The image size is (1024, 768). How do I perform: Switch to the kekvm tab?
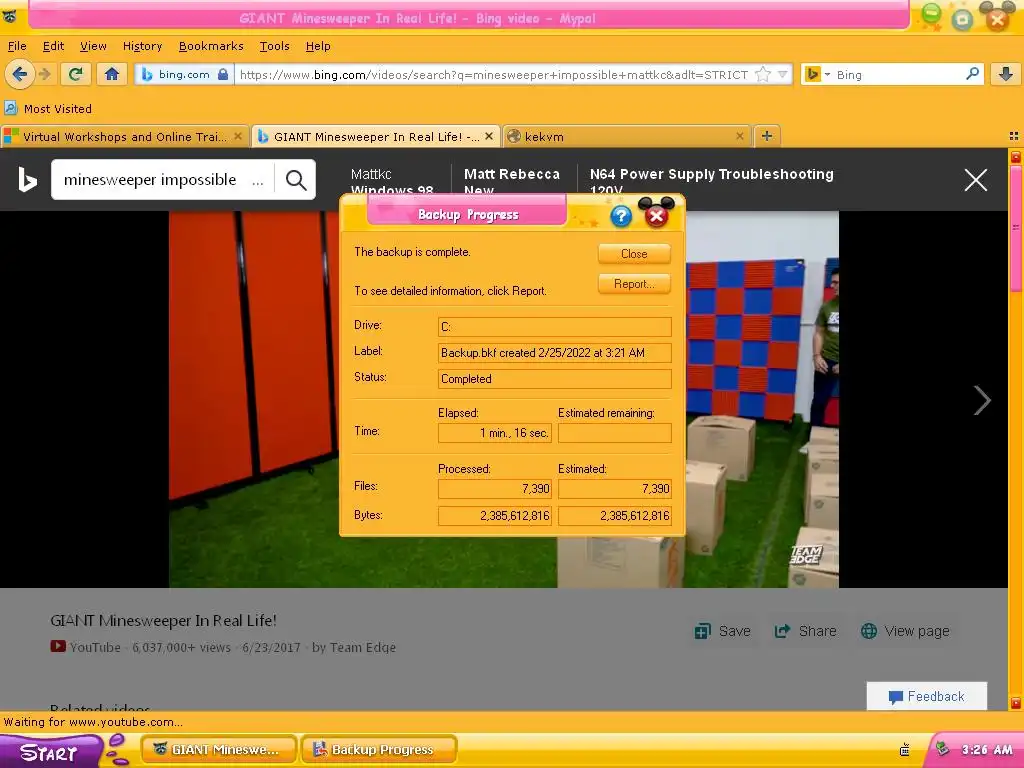coord(627,136)
